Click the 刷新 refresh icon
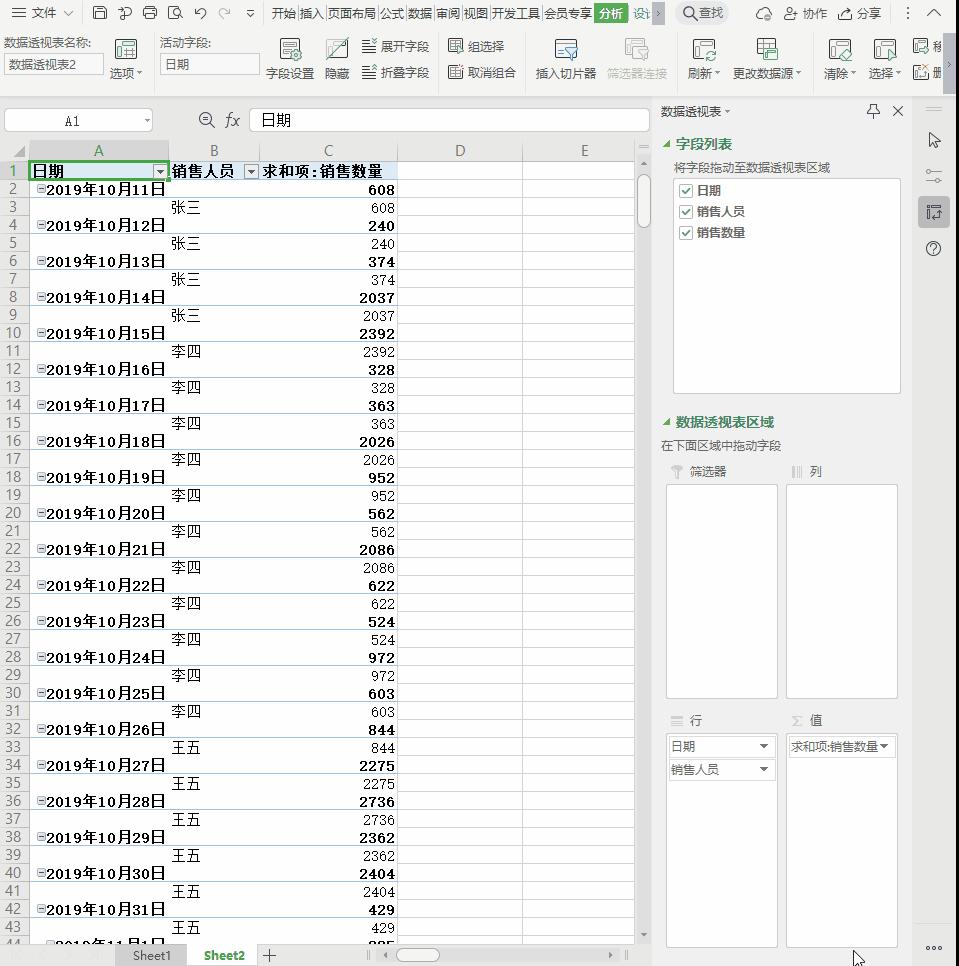The image size is (959, 966). coord(703,59)
